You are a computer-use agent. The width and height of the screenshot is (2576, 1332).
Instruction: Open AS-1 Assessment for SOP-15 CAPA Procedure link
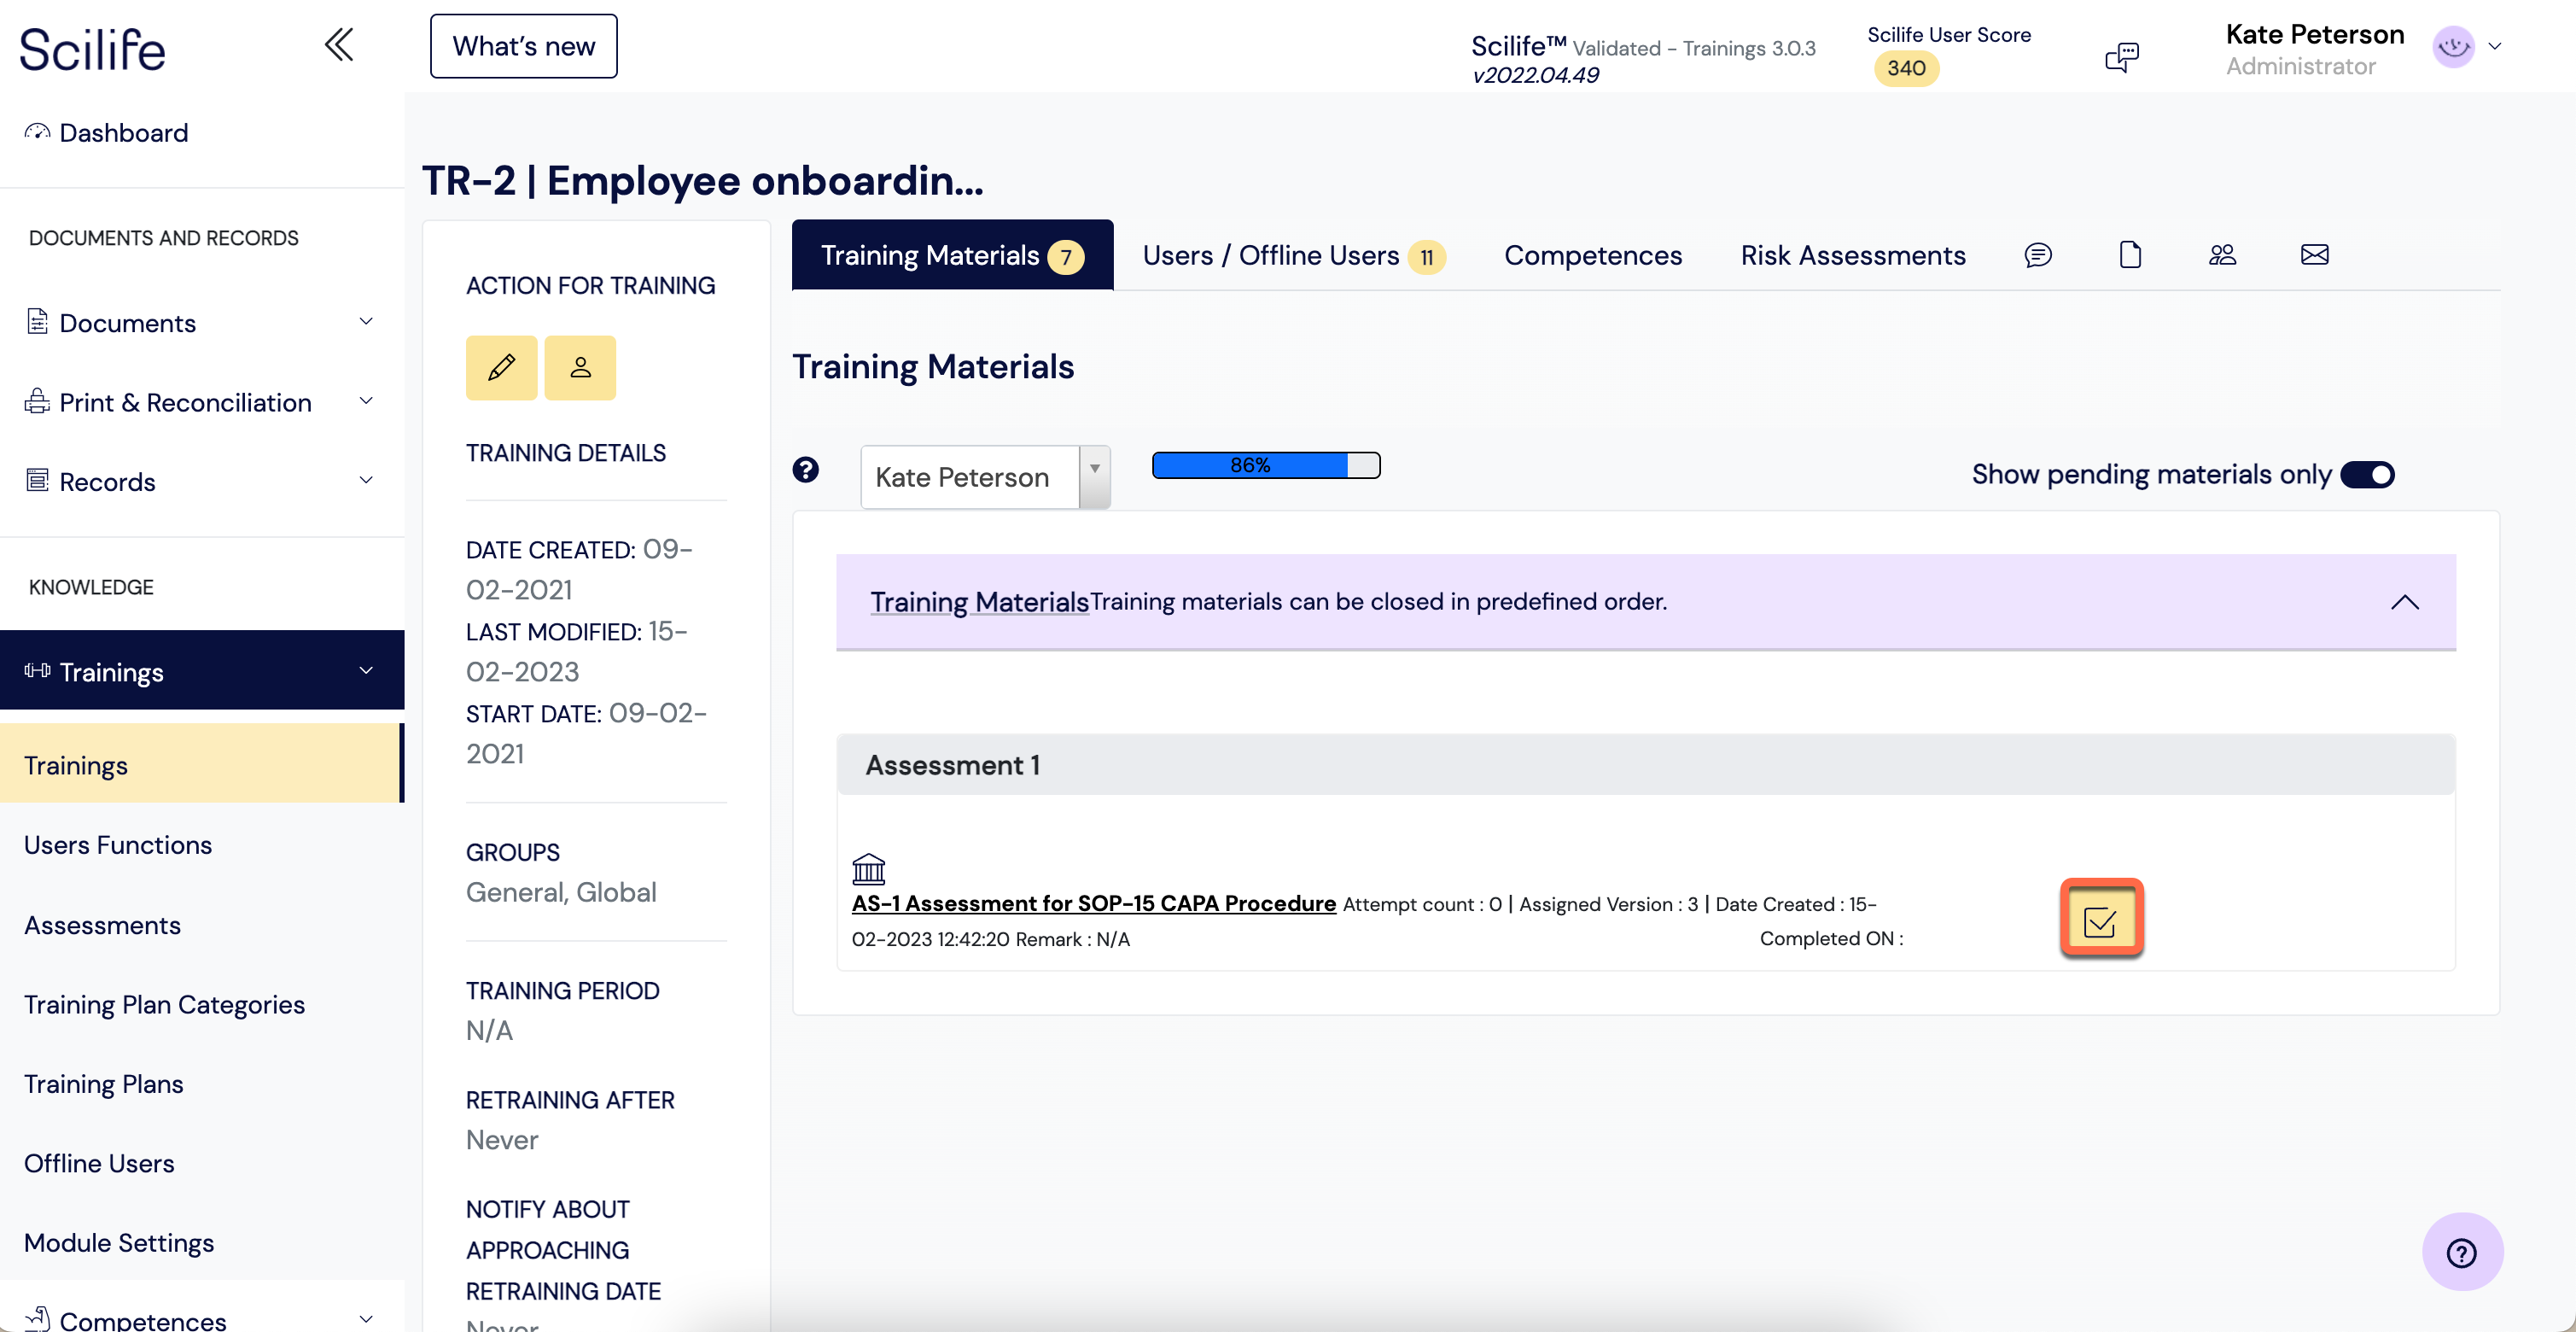(1093, 903)
